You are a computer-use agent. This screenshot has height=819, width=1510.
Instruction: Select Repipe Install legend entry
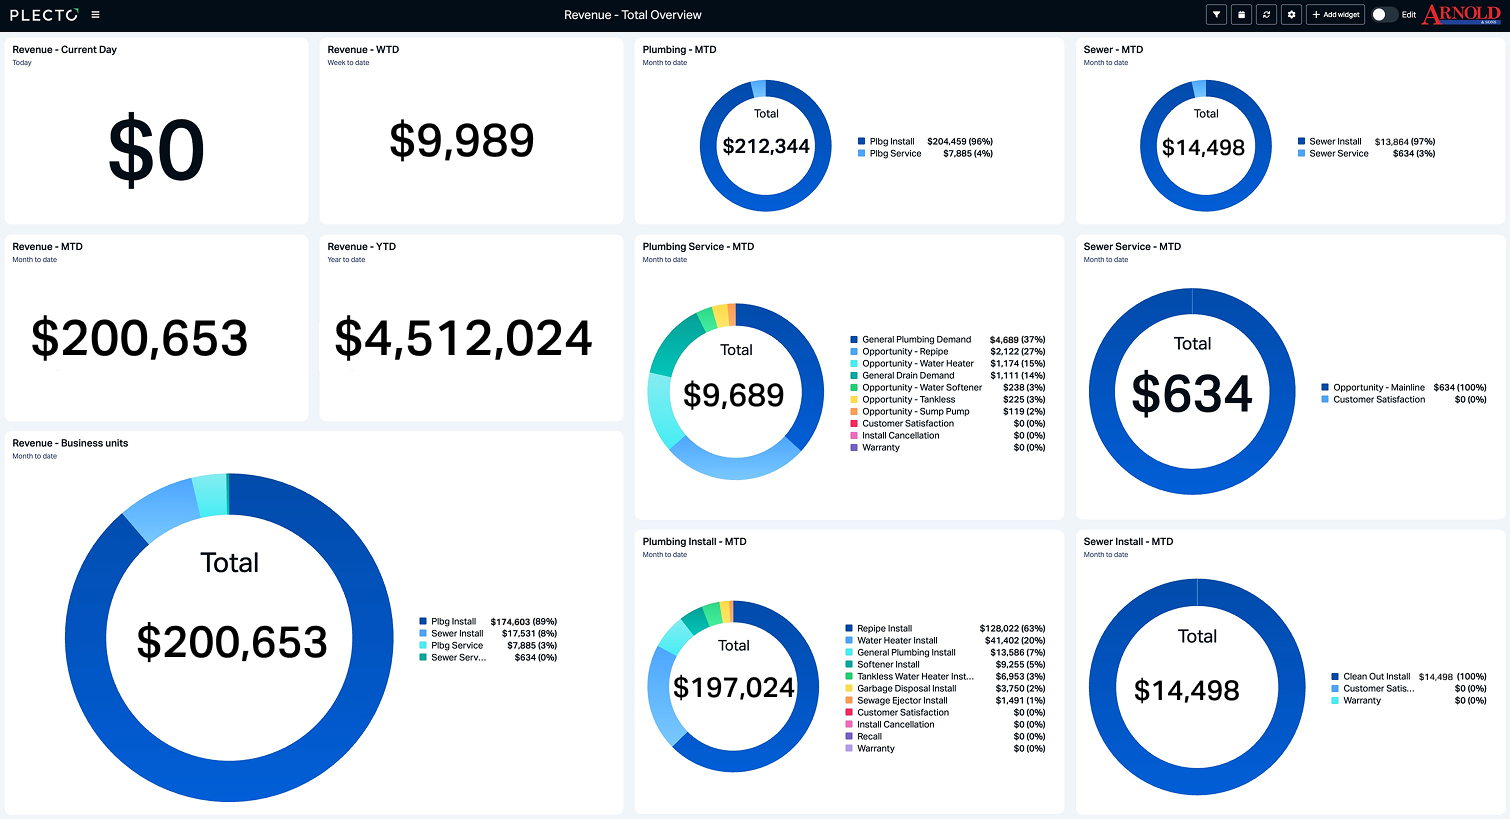tap(878, 629)
